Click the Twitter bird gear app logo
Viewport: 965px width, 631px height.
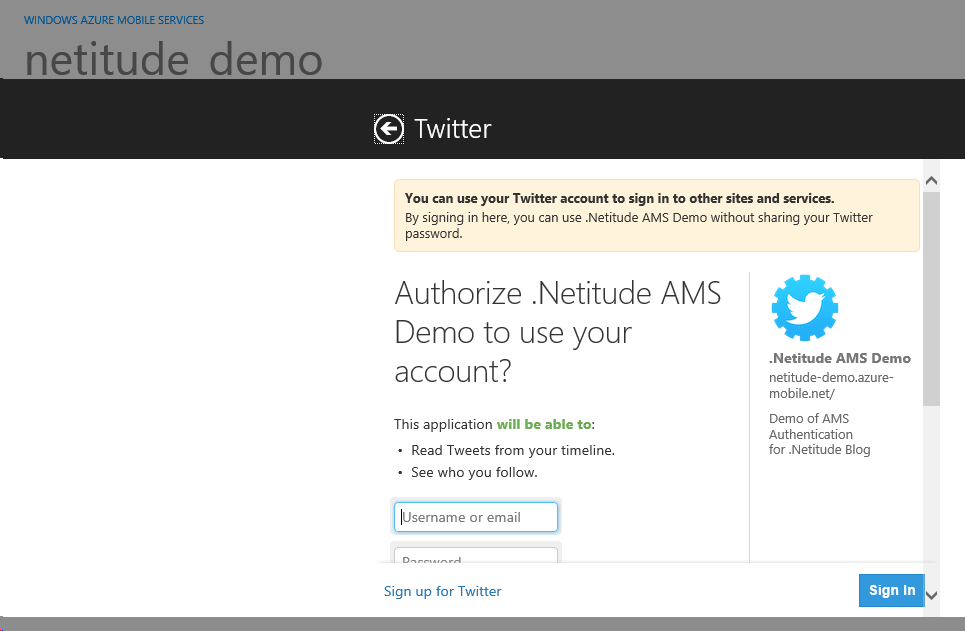(804, 307)
